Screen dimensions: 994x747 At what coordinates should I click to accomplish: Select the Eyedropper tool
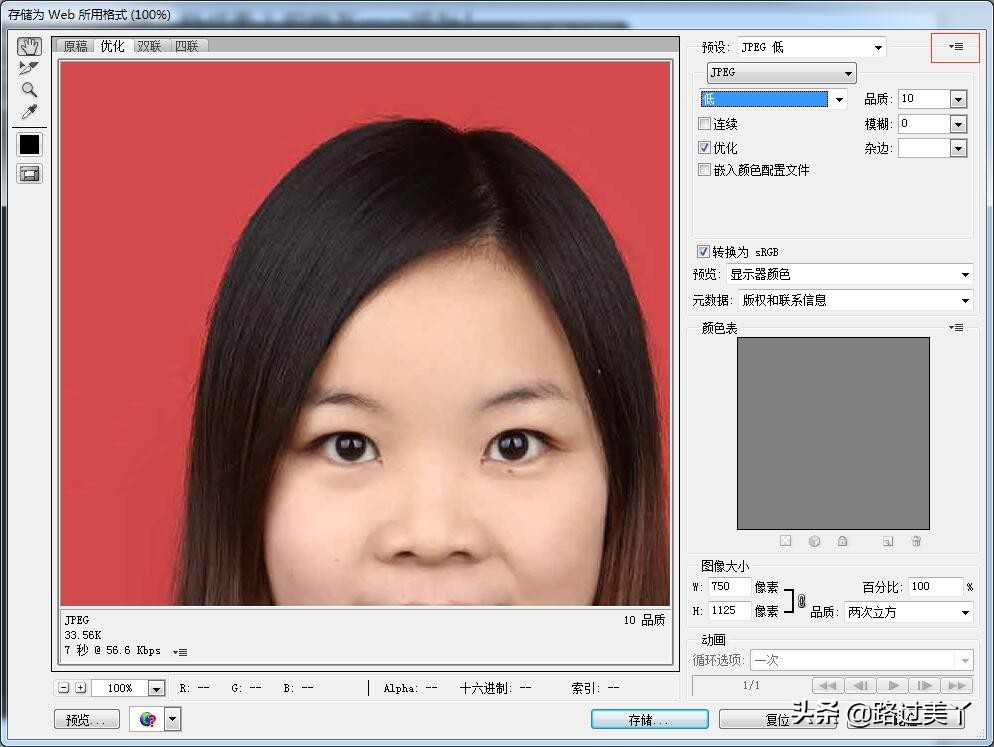pyautogui.click(x=29, y=111)
